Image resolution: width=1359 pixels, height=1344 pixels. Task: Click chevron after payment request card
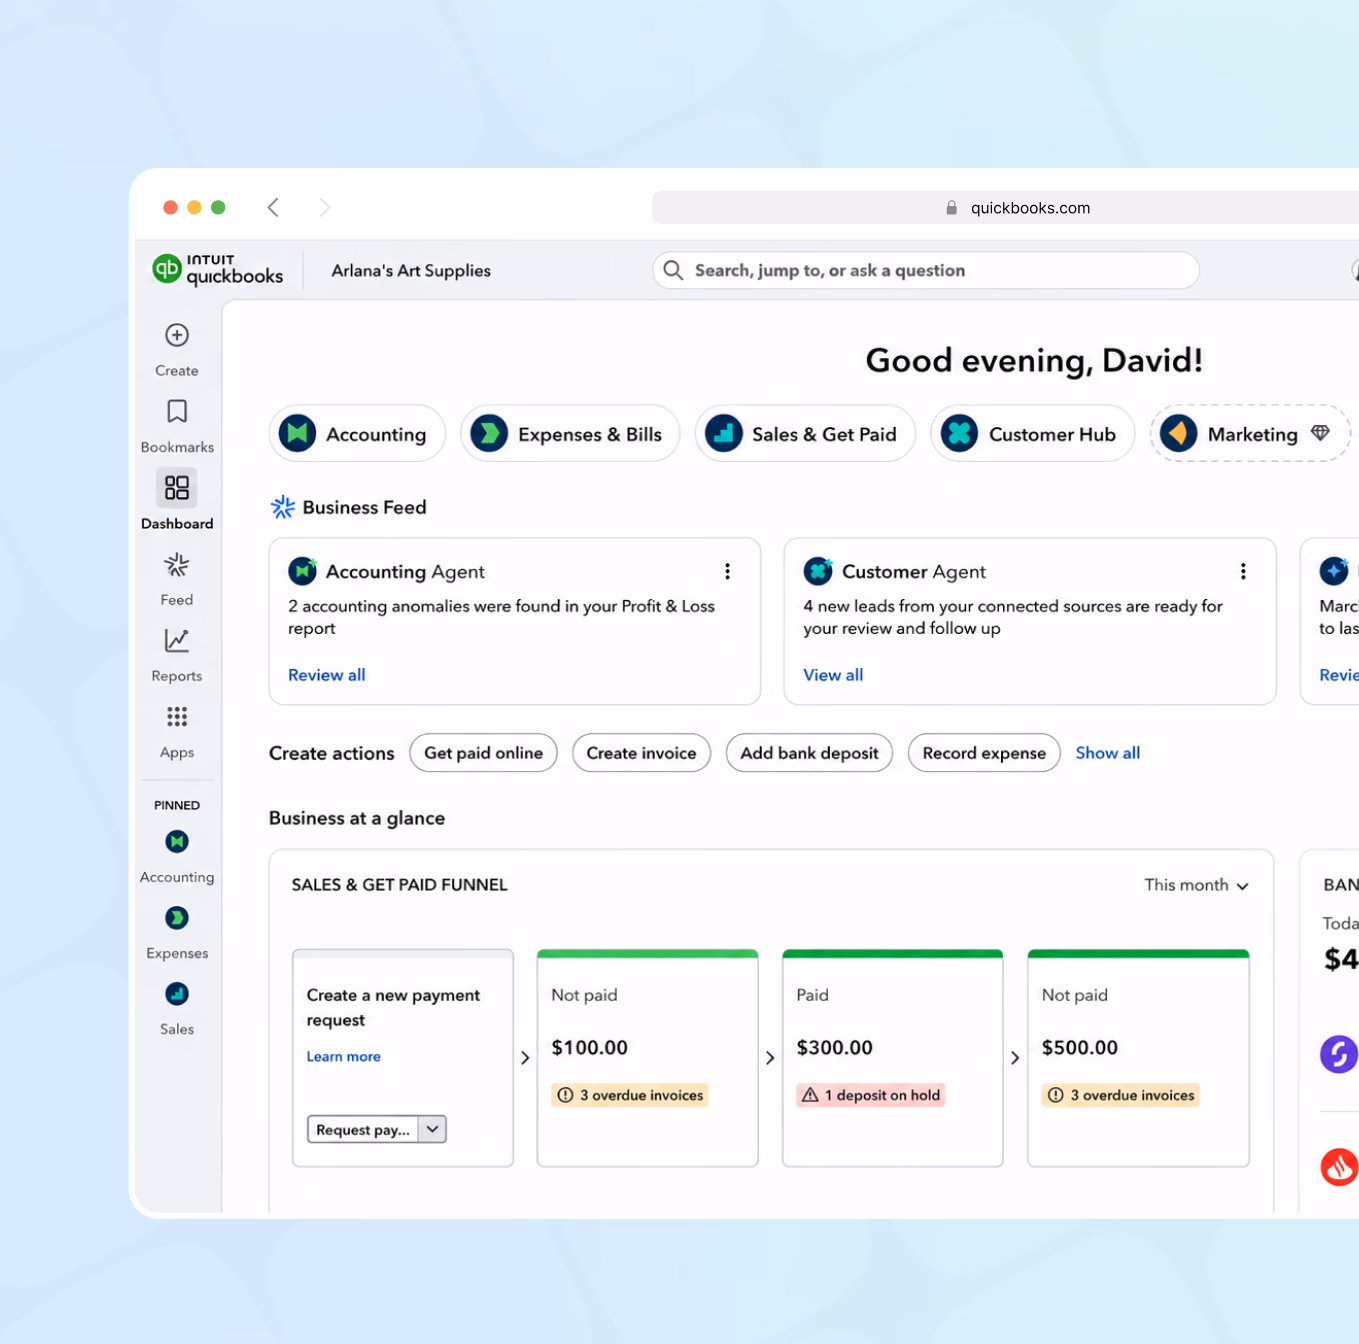click(525, 1058)
